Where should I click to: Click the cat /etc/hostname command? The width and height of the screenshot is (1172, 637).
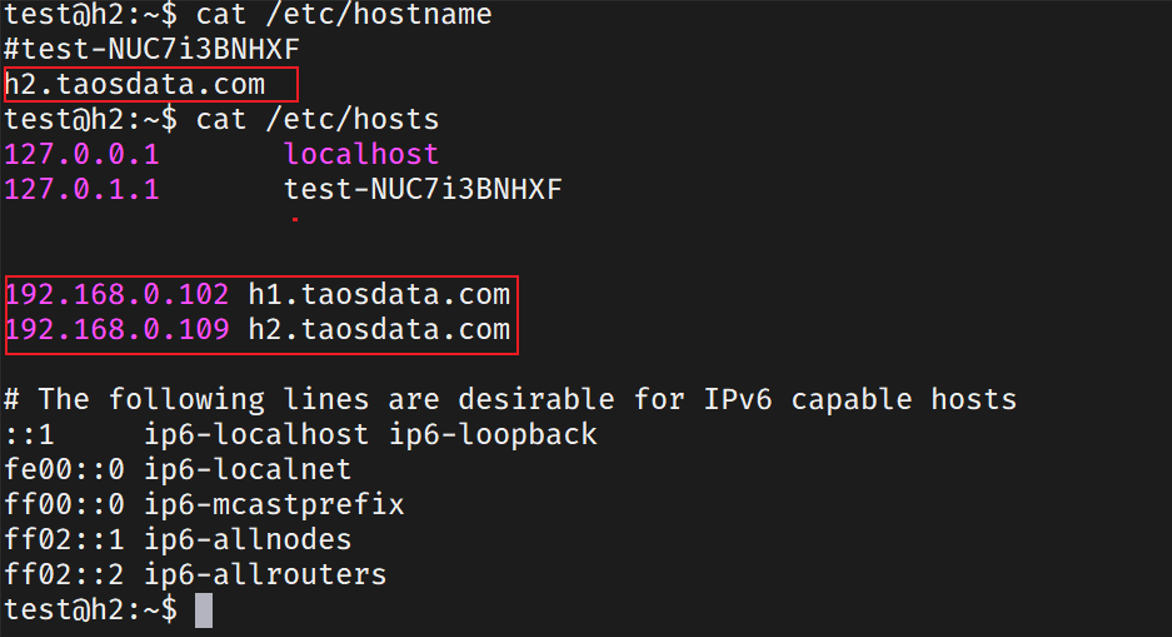pos(344,14)
